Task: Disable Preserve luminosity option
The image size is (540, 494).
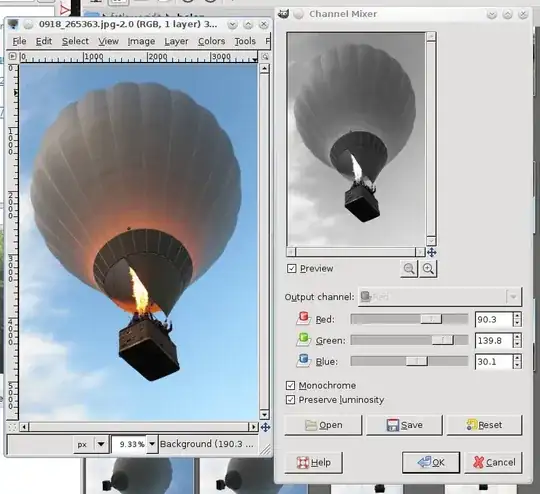Action: [290, 400]
